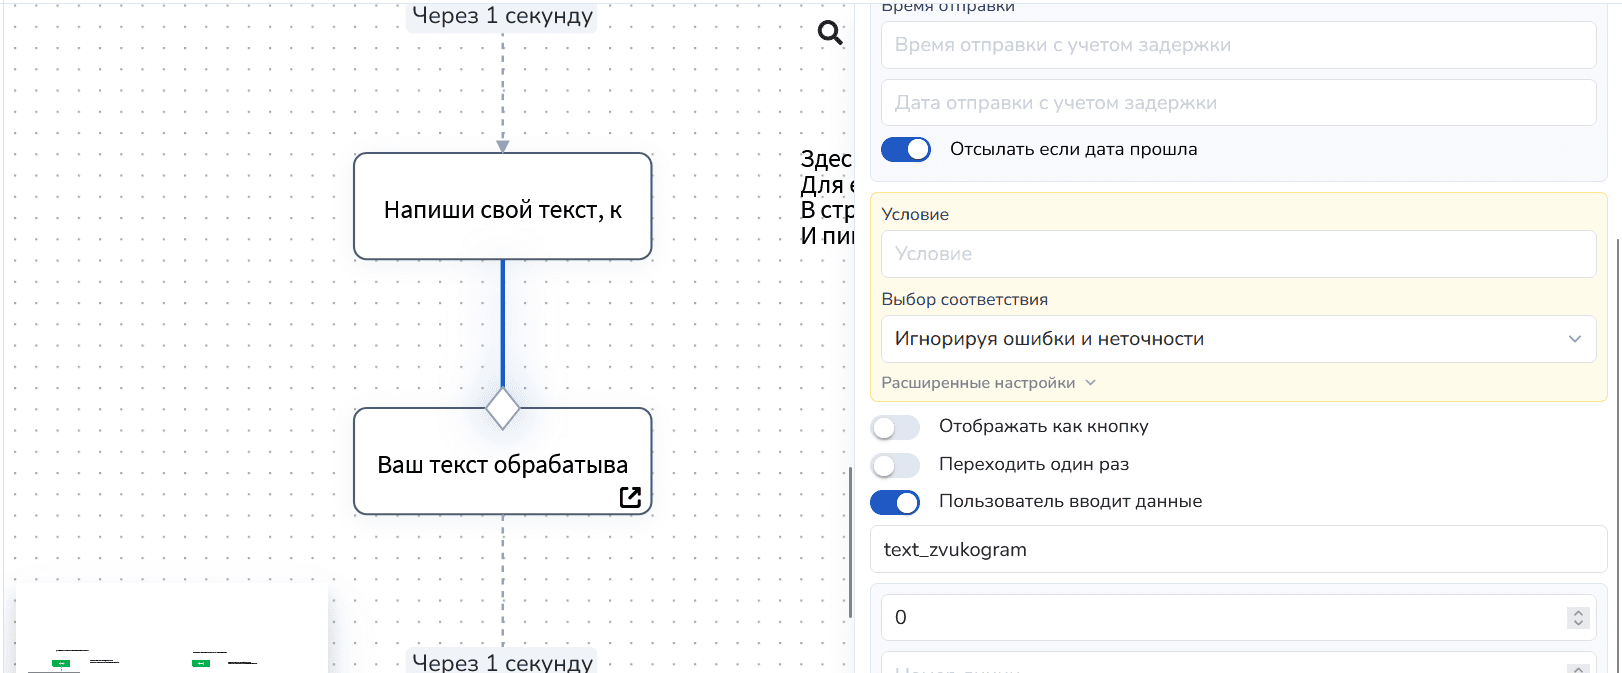Disable the "Отсылать если дата прошла" switch
Viewport: 1622px width, 673px height.
(x=906, y=149)
